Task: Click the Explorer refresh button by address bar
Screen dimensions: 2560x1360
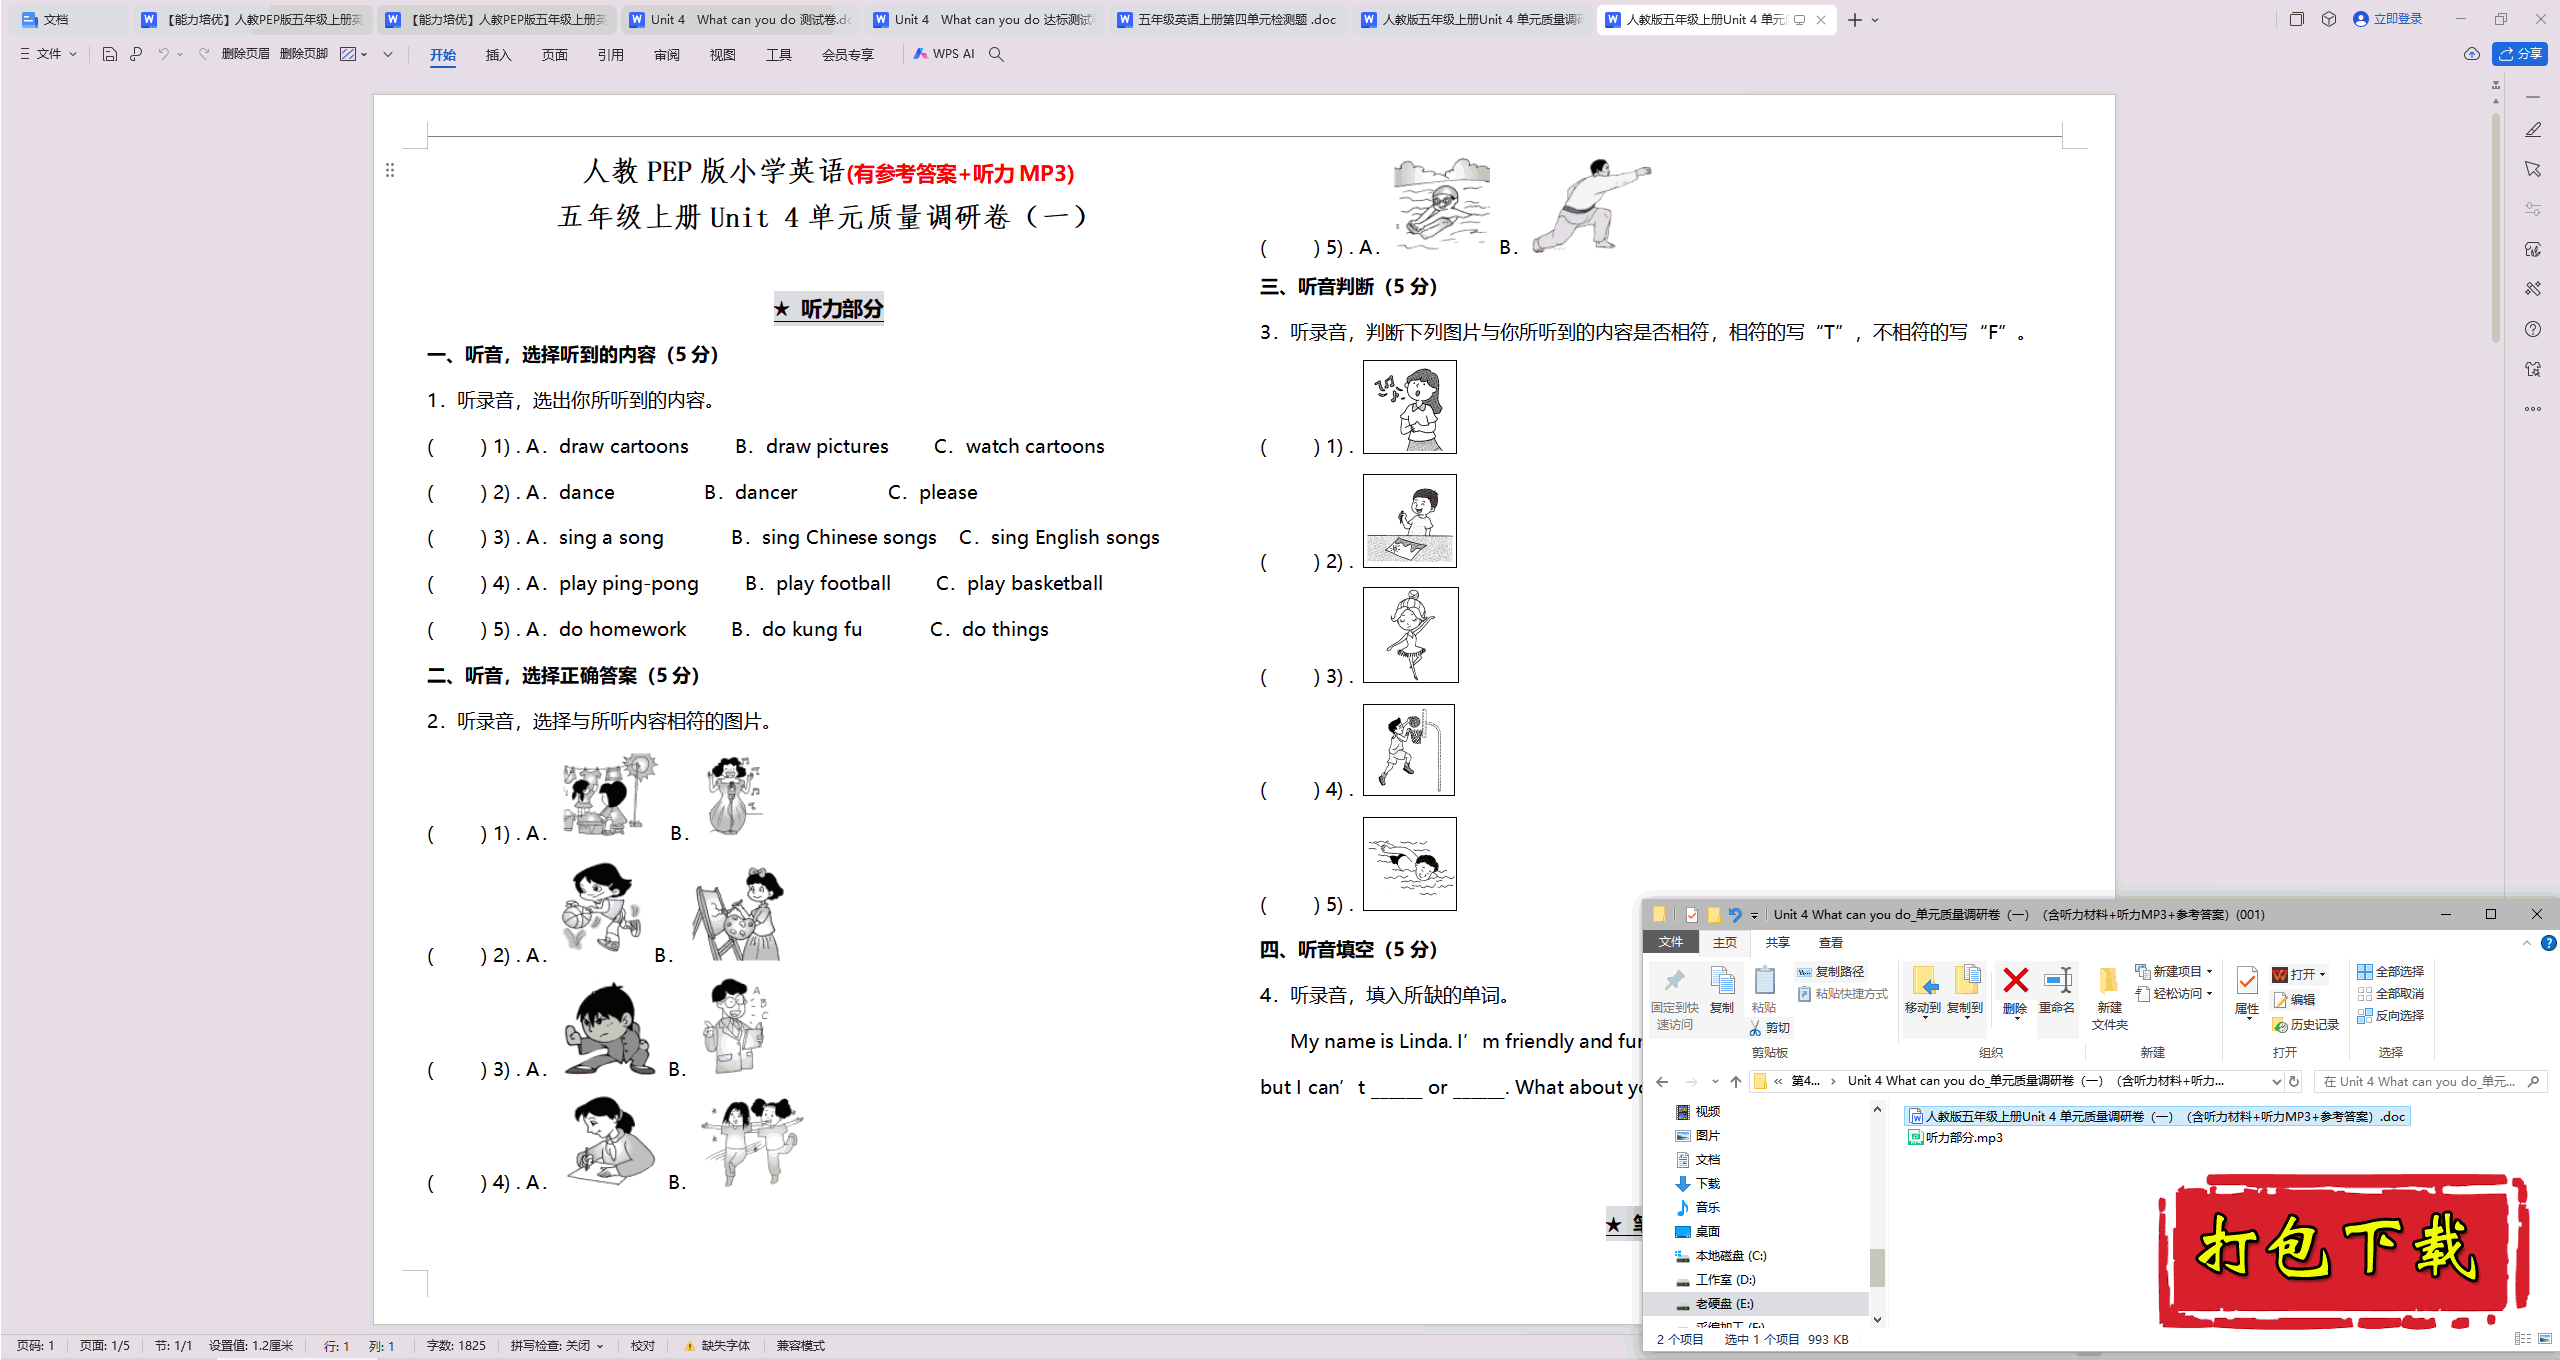Action: pyautogui.click(x=2294, y=1081)
